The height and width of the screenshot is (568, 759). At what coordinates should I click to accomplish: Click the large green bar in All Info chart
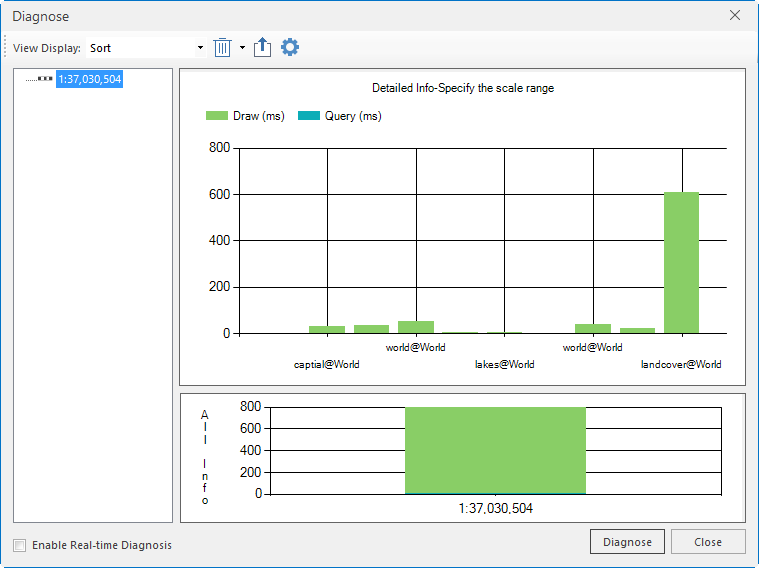coord(495,450)
